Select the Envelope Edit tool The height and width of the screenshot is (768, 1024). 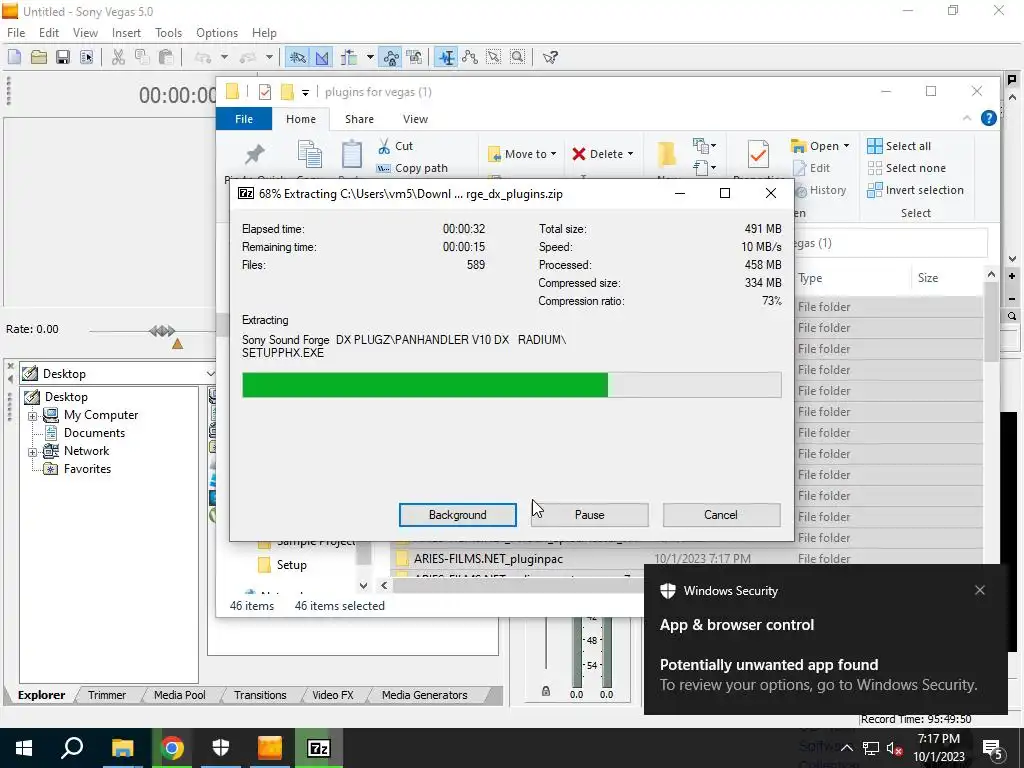click(470, 57)
